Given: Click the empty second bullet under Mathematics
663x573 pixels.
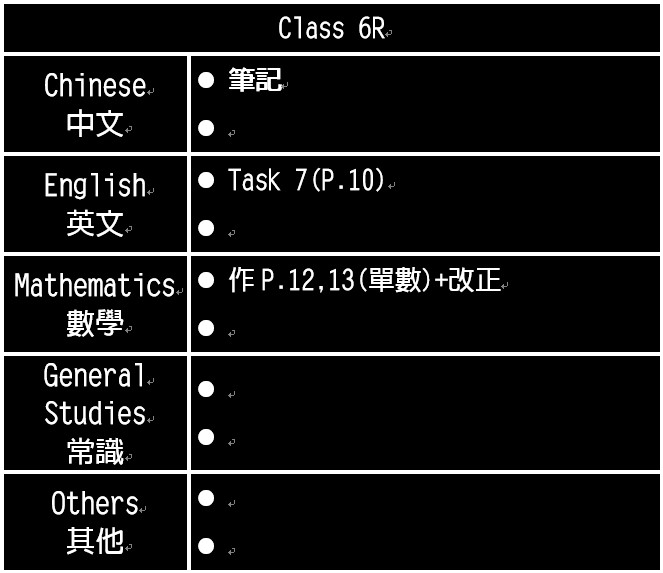Looking at the screenshot, I should coord(206,328).
